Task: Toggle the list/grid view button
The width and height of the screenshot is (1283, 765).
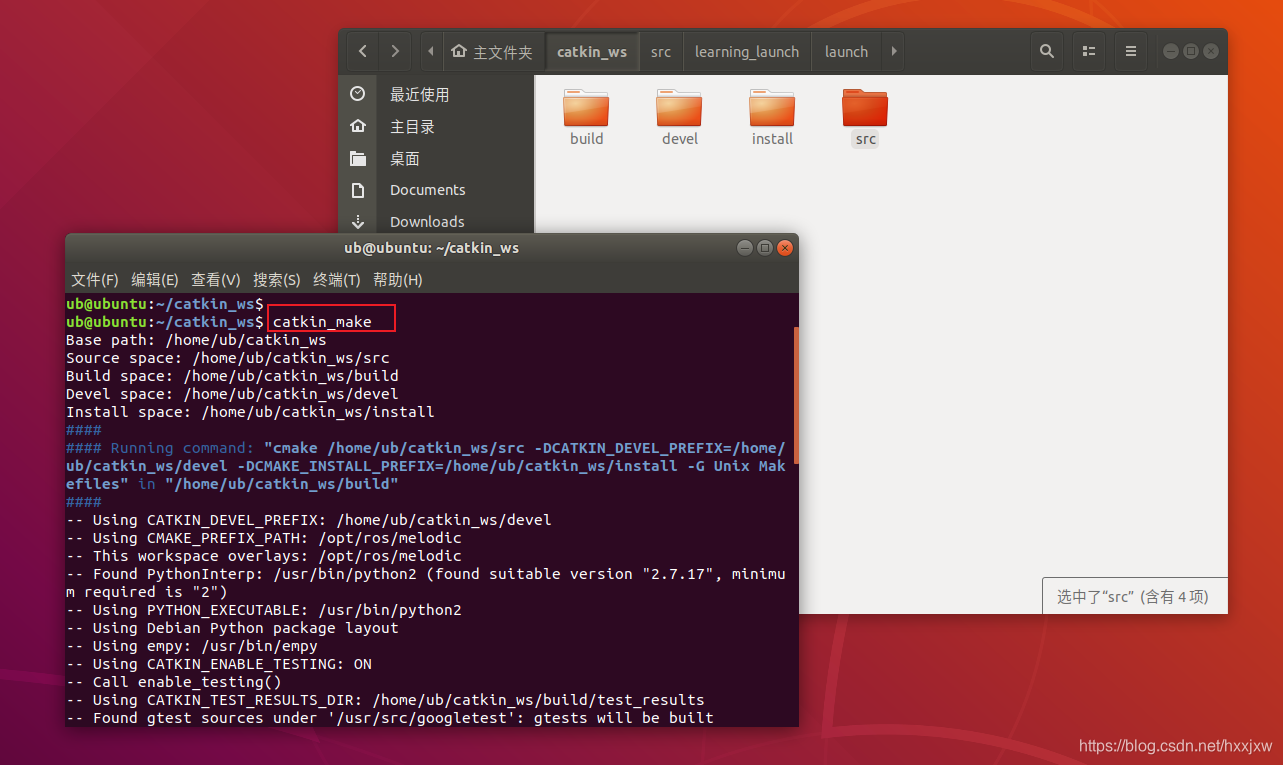Action: click(x=1089, y=51)
